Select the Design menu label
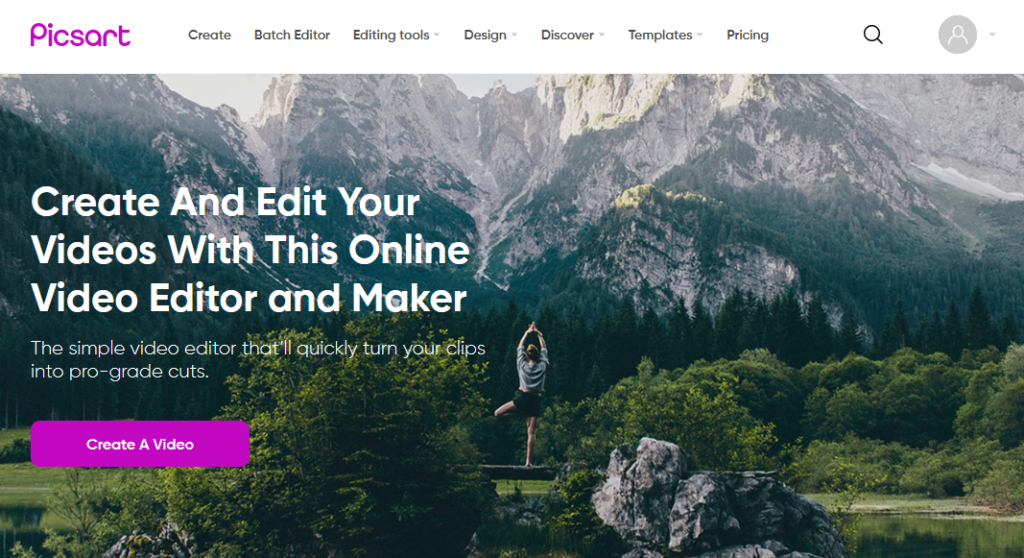 coord(485,35)
